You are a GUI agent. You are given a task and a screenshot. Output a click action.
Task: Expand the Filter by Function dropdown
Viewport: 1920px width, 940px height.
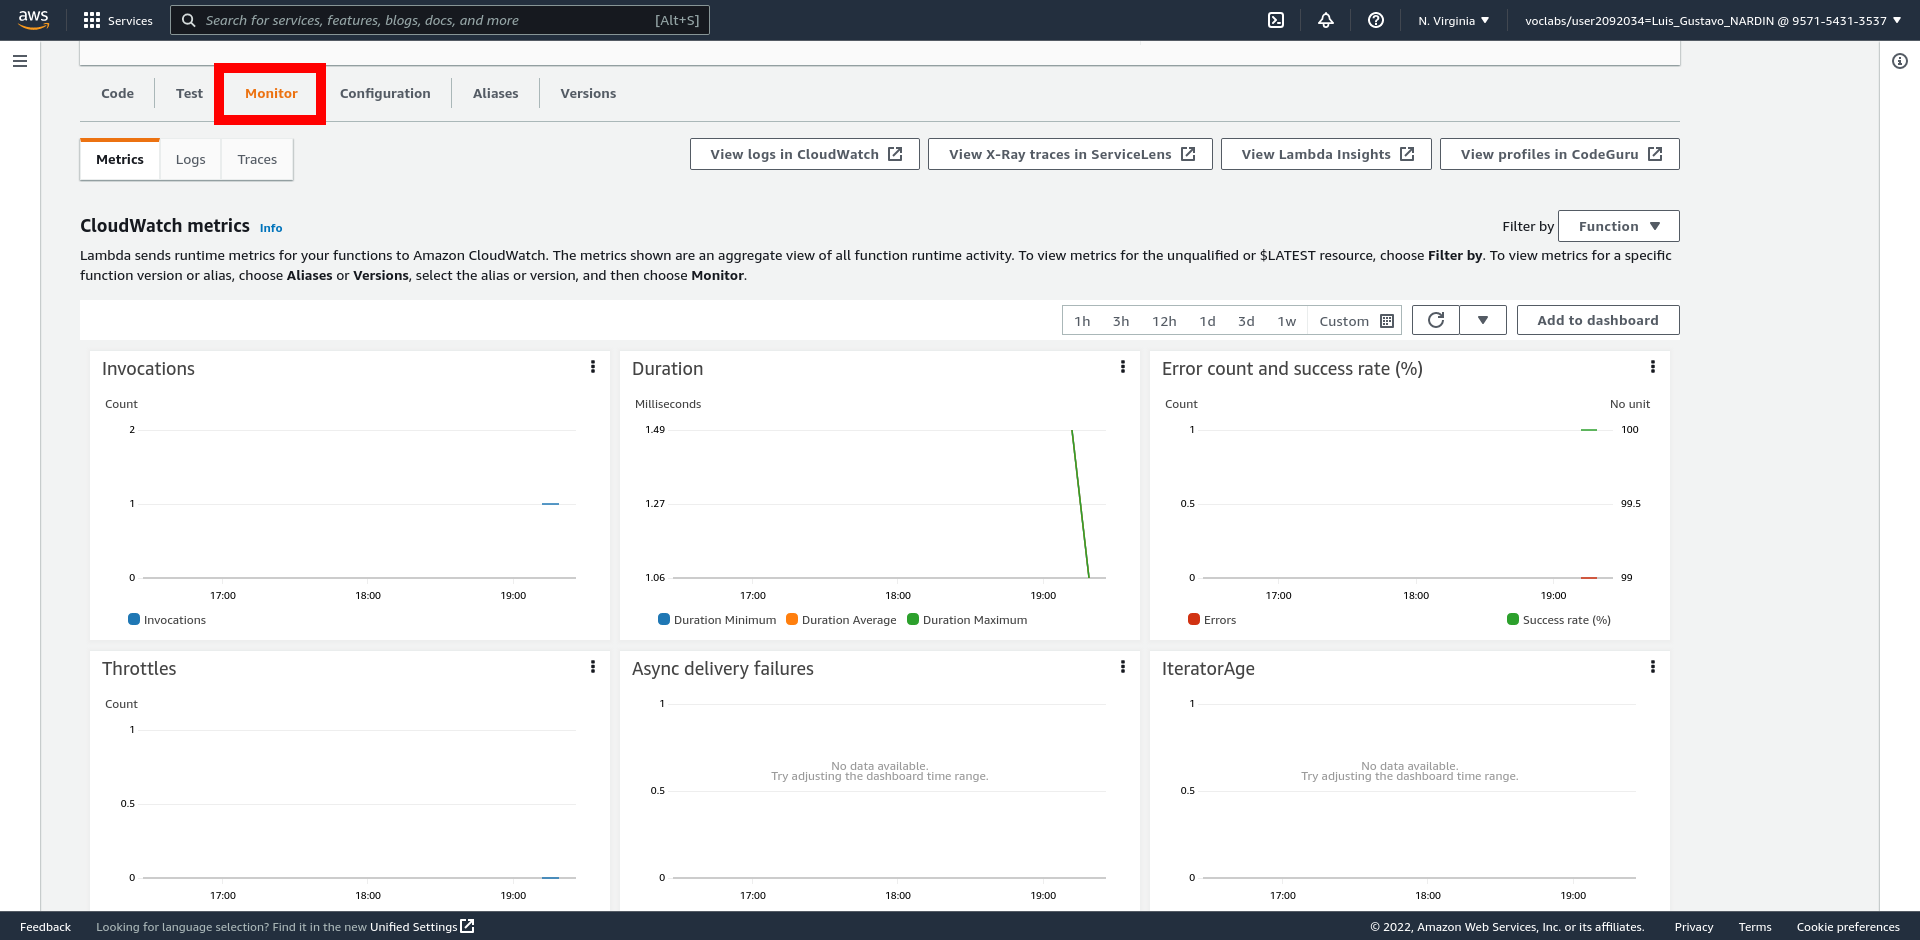1618,226
